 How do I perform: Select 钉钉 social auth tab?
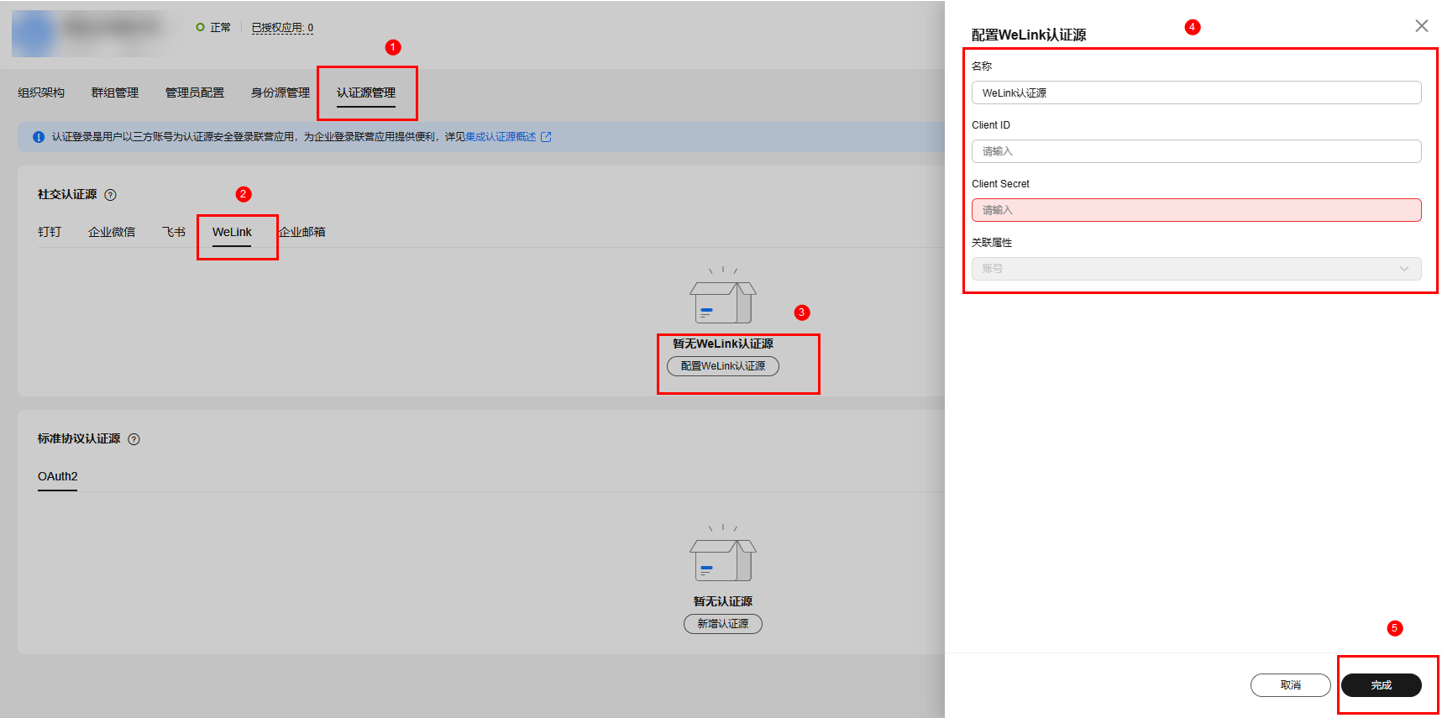coord(50,232)
